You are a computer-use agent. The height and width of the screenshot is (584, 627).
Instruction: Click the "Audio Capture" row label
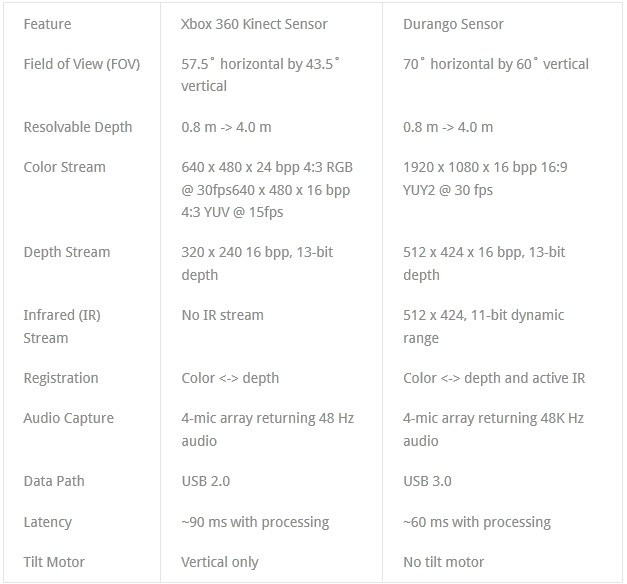click(68, 418)
